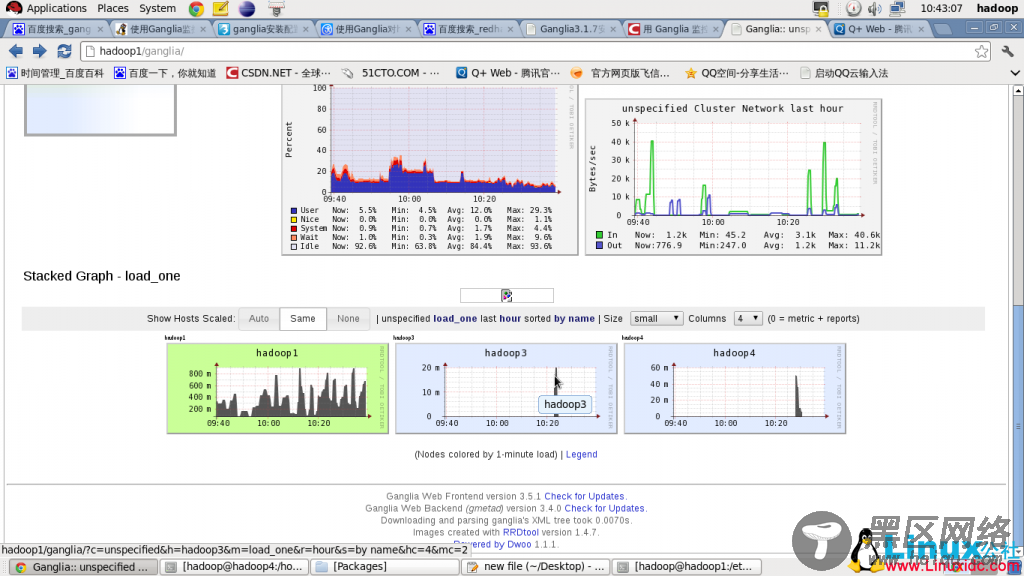Click the network connection tray icon

[x=897, y=8]
